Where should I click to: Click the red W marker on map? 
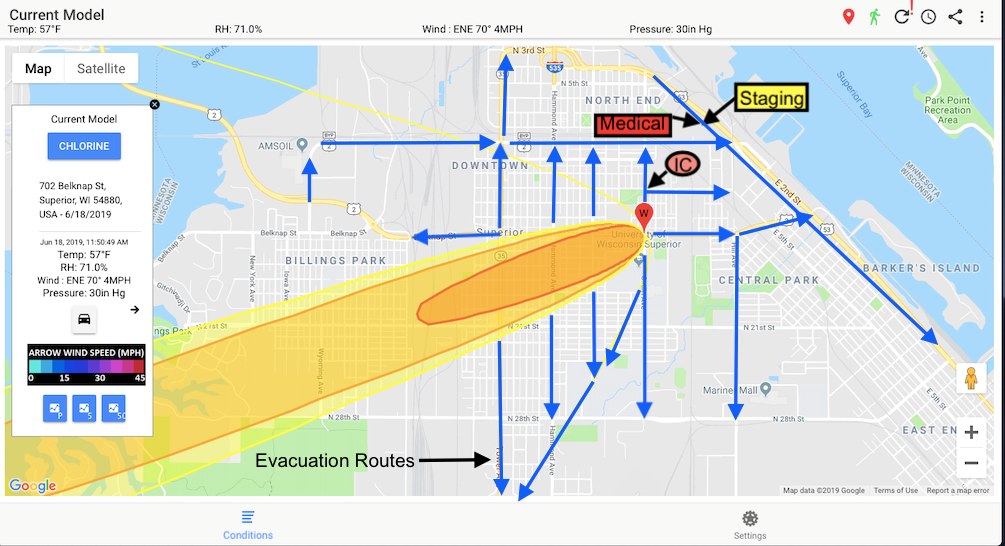(x=644, y=216)
